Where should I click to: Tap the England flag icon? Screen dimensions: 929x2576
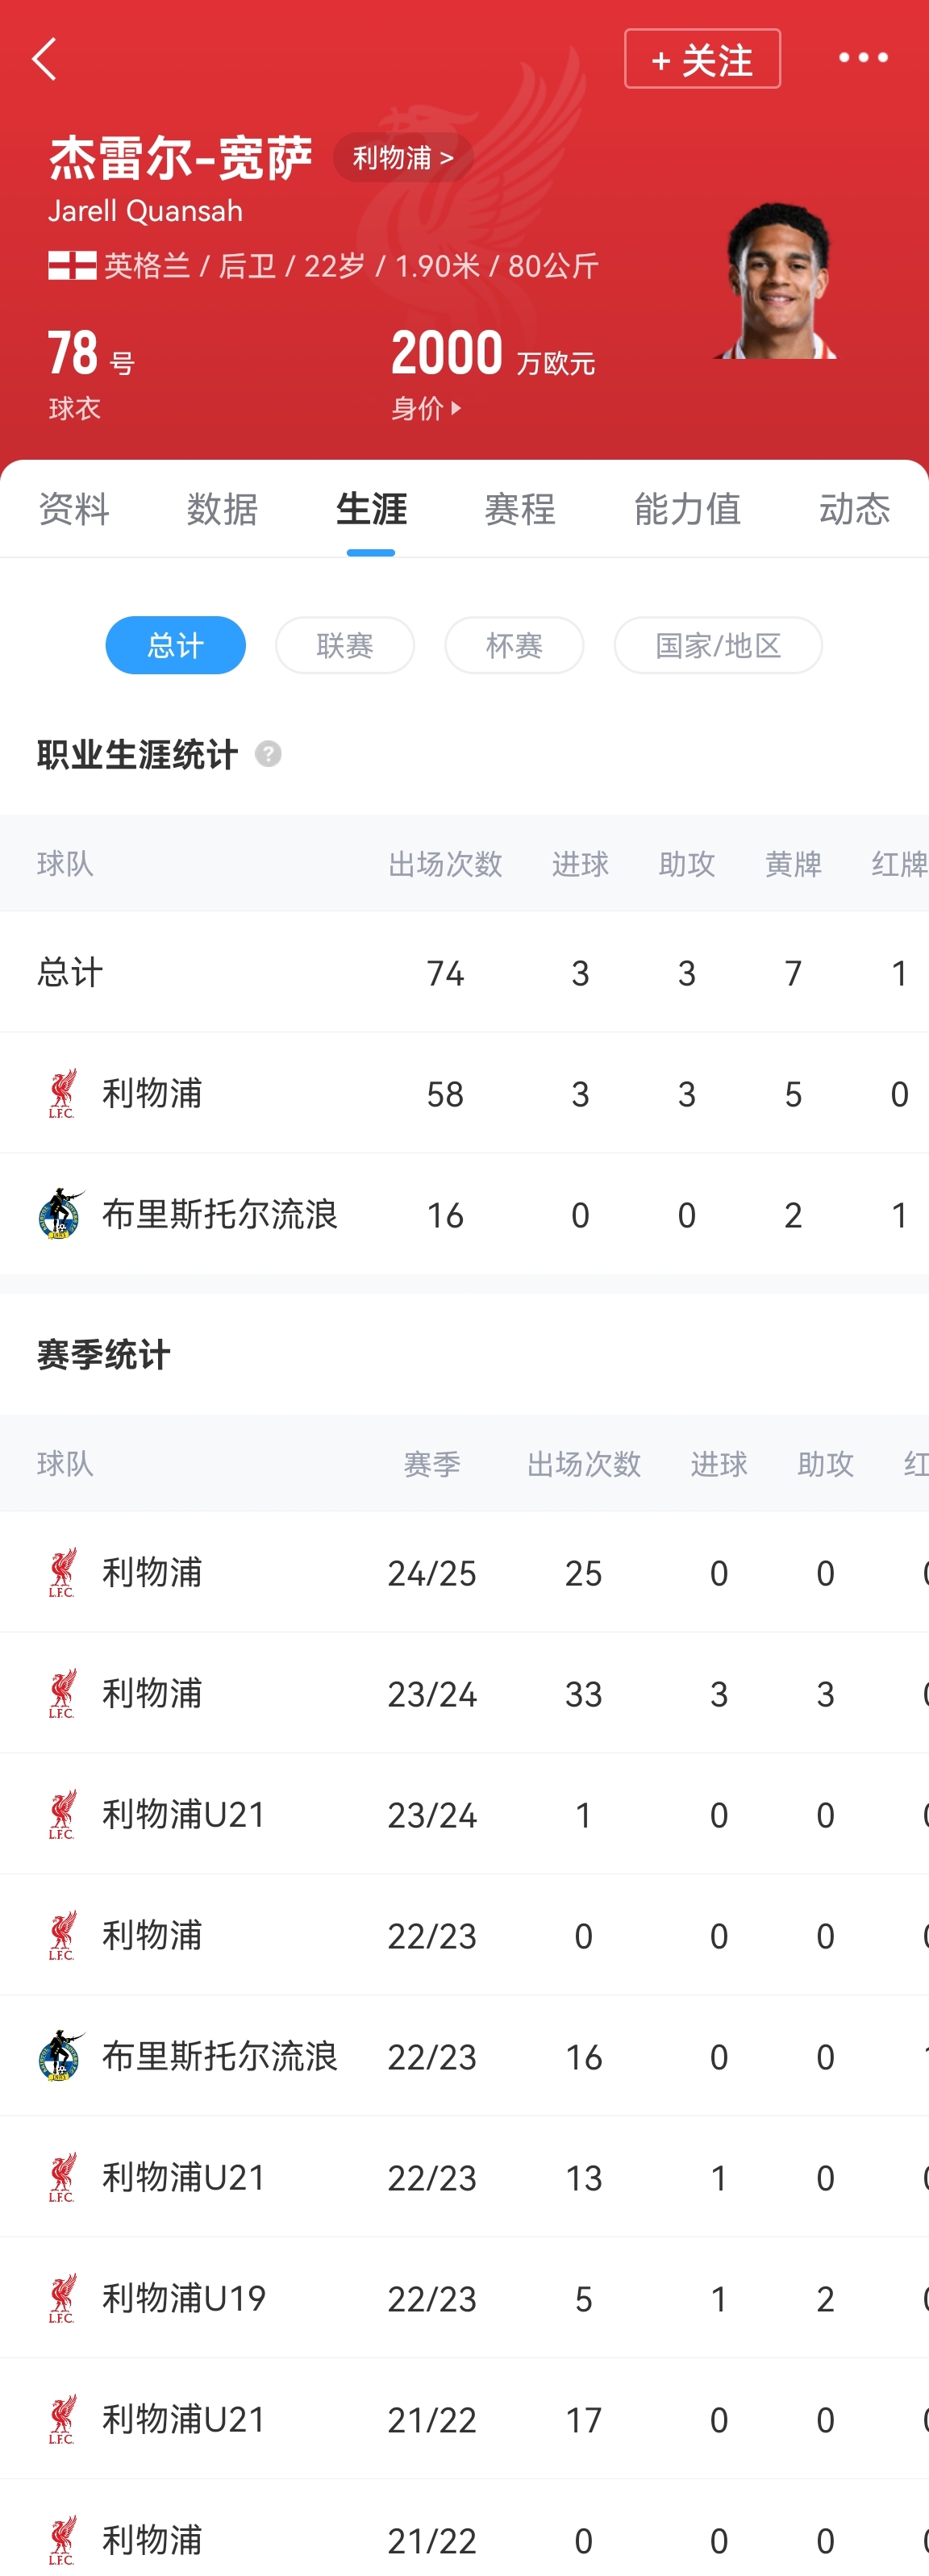tap(72, 266)
